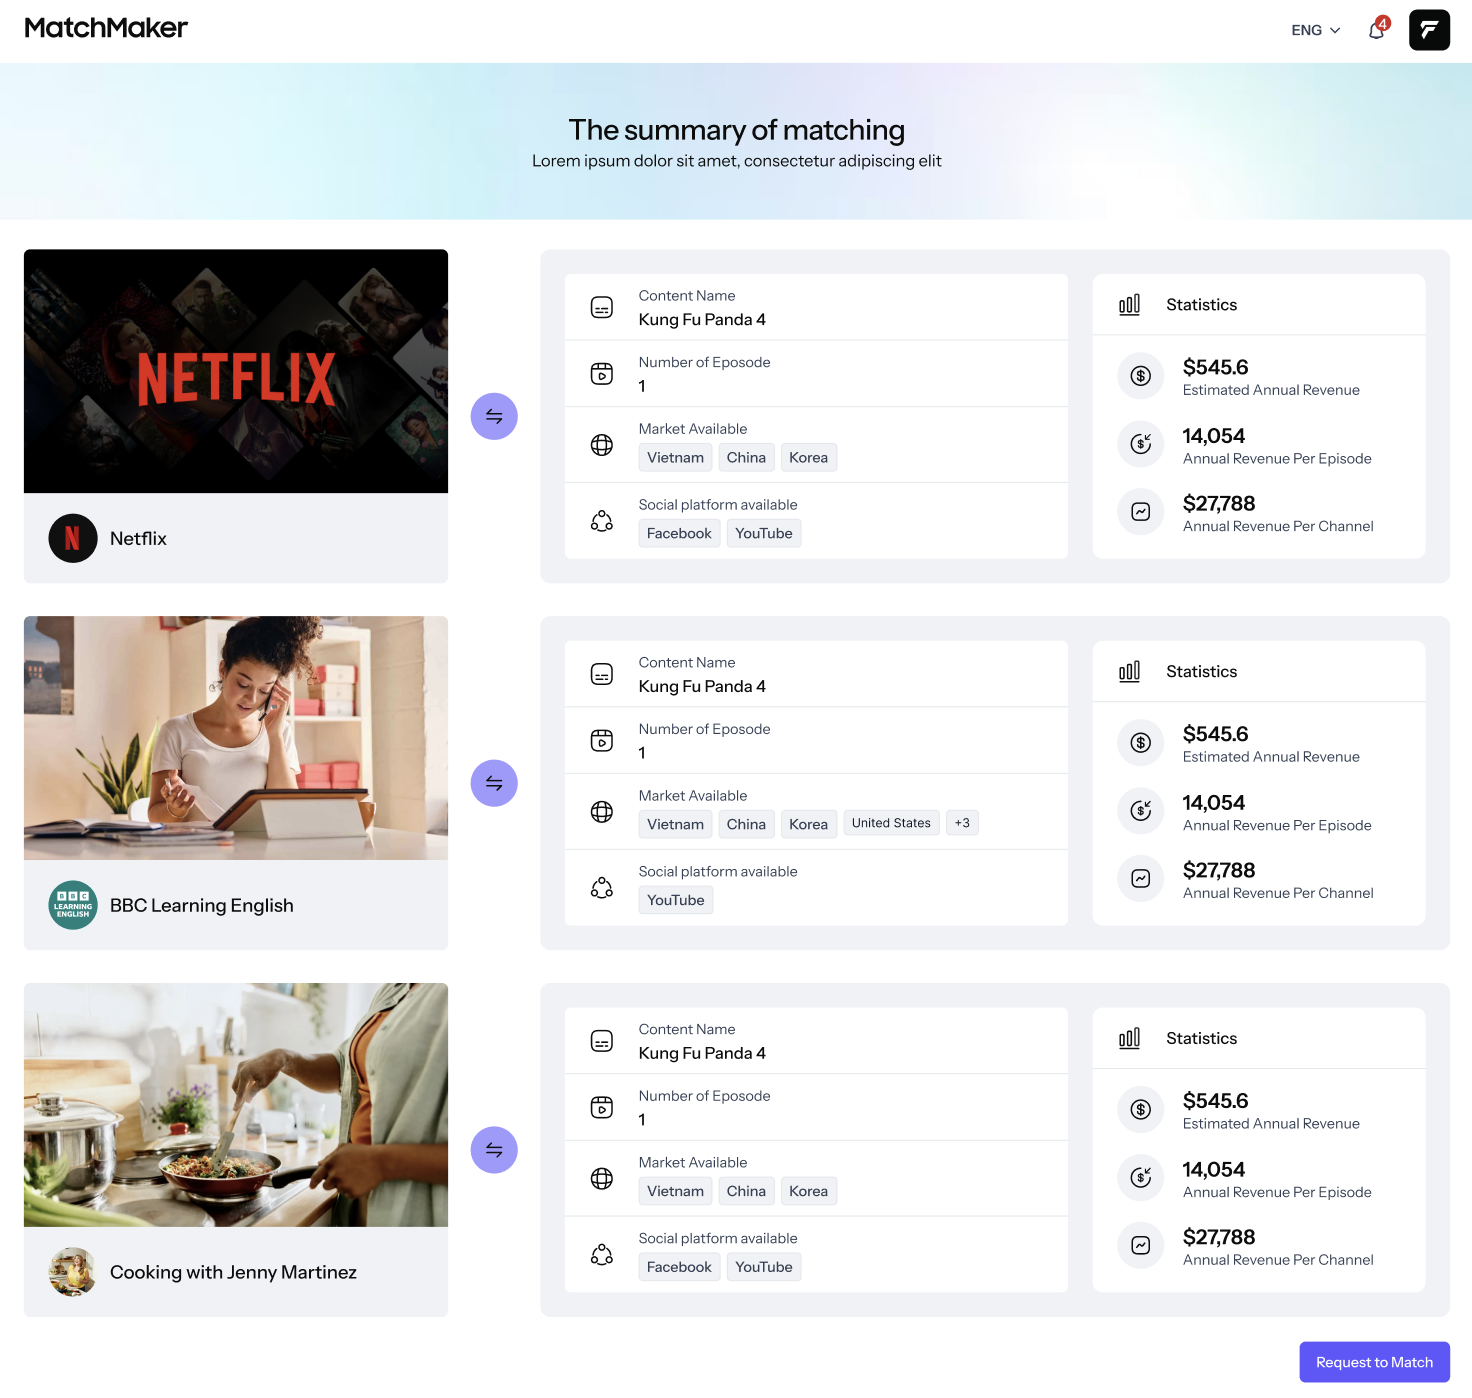Screen dimensions: 1472x1398
Task: Click the episode icon in the Netflix card
Action: coord(602,374)
